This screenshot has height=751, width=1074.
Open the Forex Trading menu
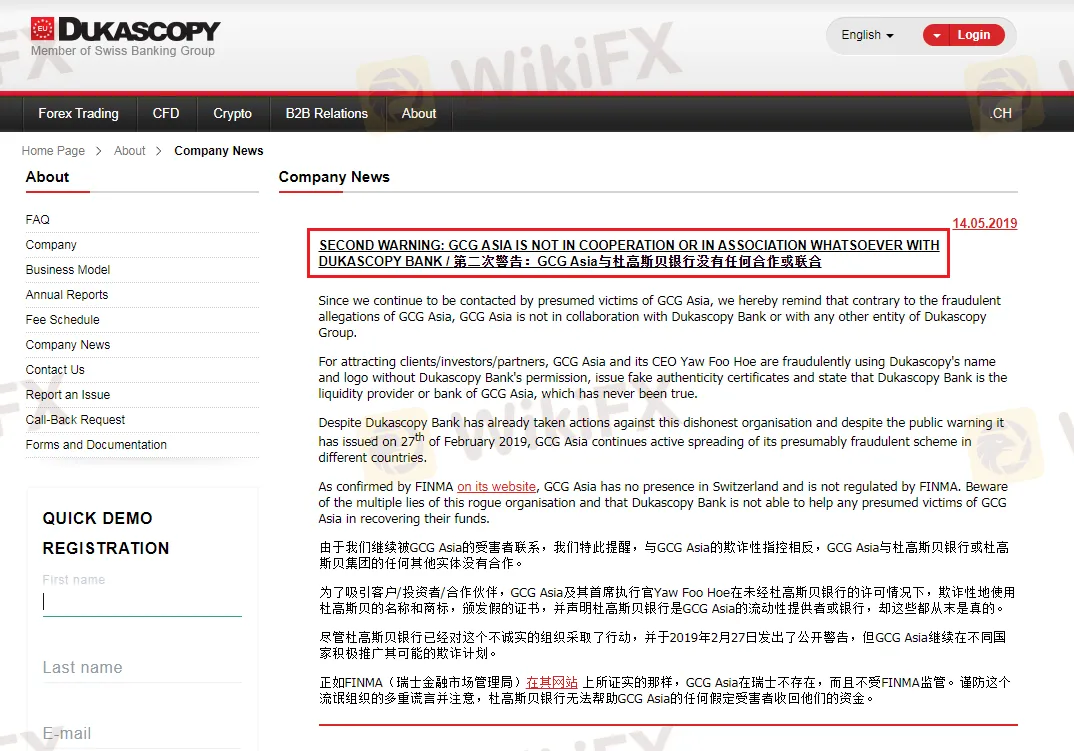(78, 114)
